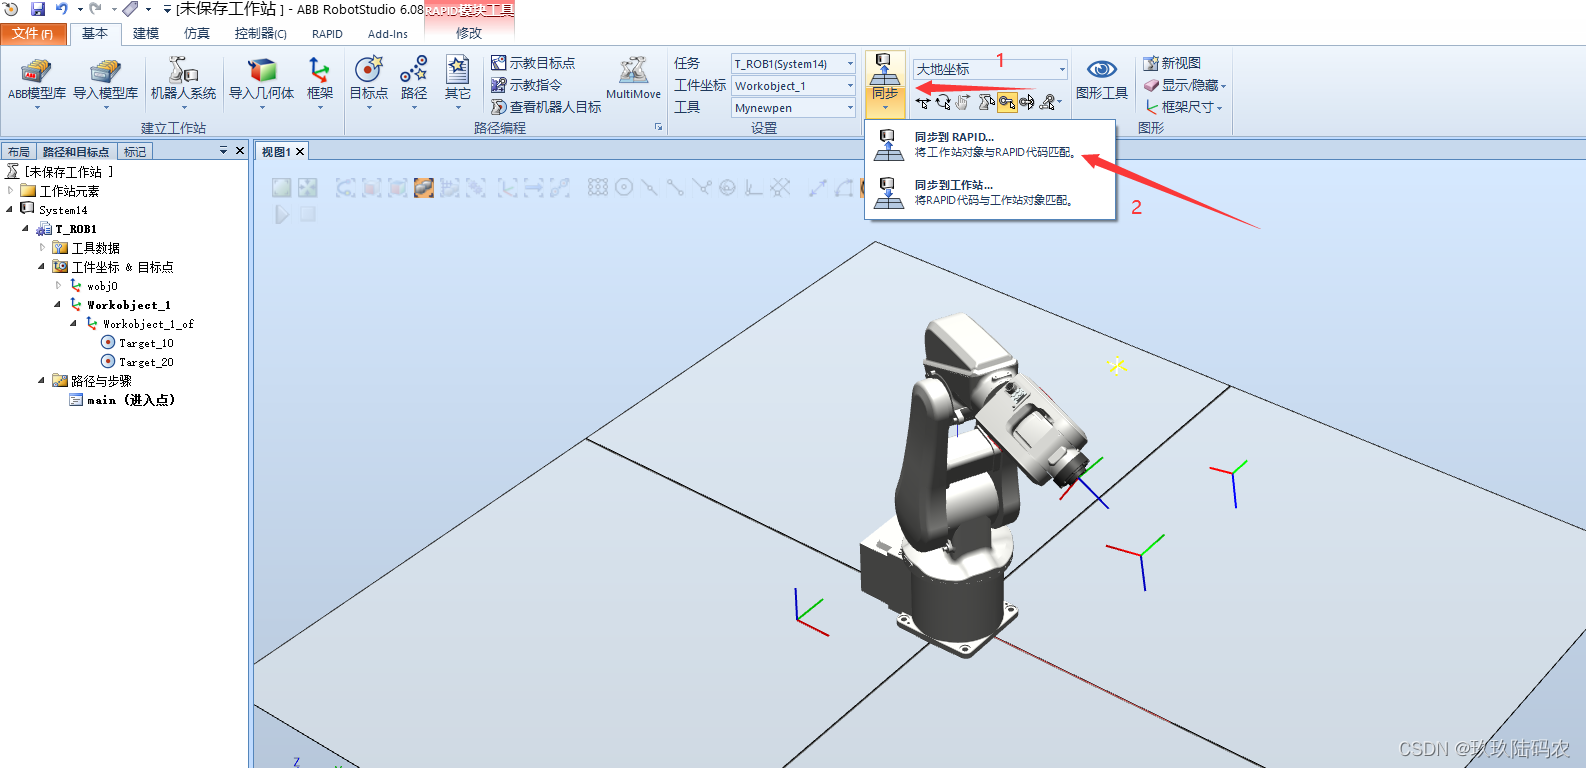1586x768 pixels.
Task: Select 同步到工作站 menu entry
Action: 990,192
